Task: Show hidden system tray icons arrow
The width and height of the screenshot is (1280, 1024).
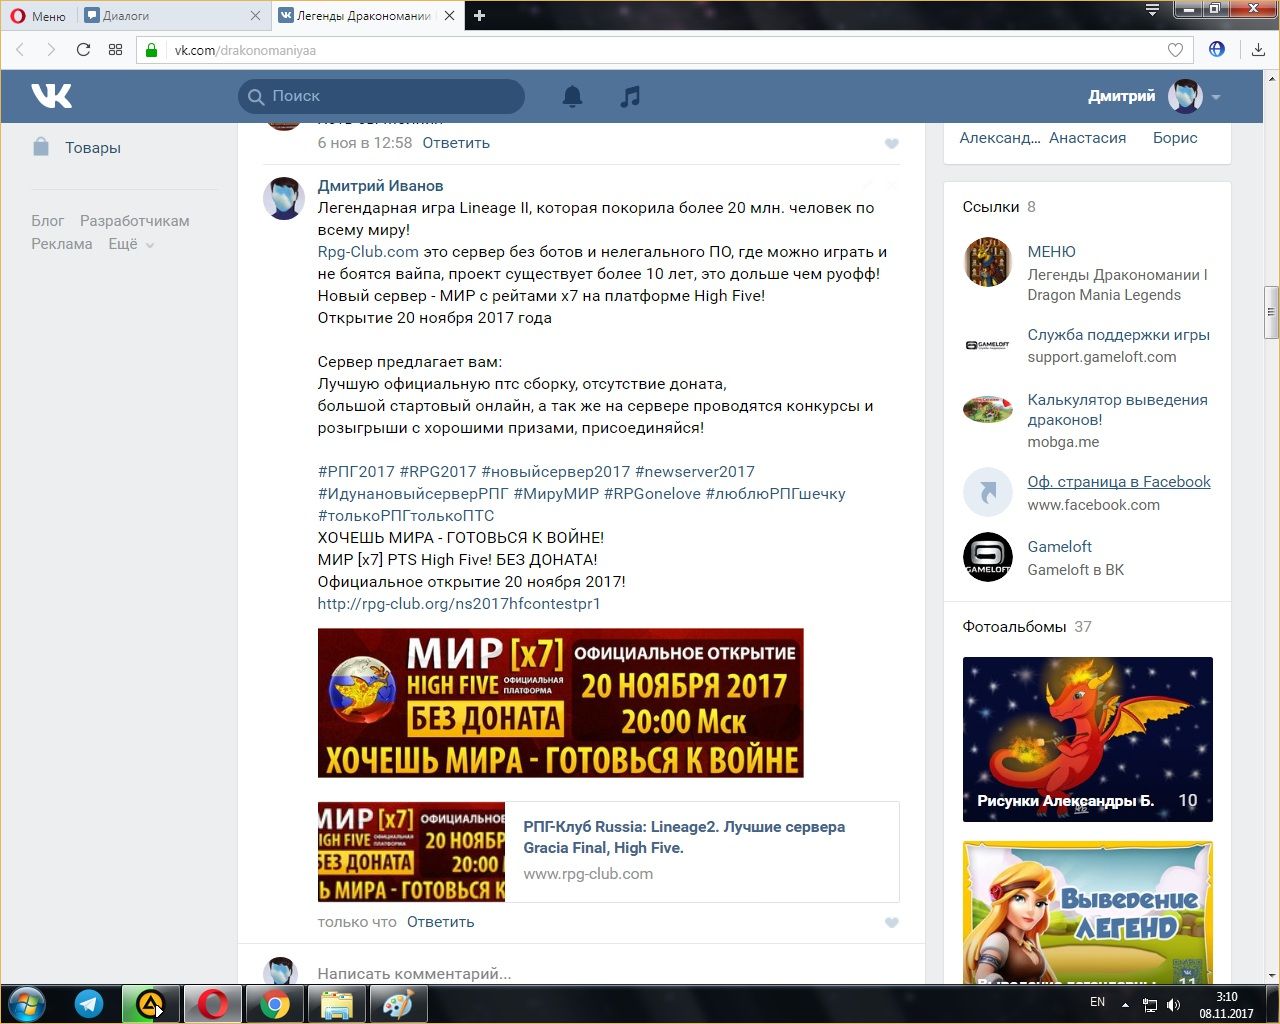Action: (1125, 1003)
